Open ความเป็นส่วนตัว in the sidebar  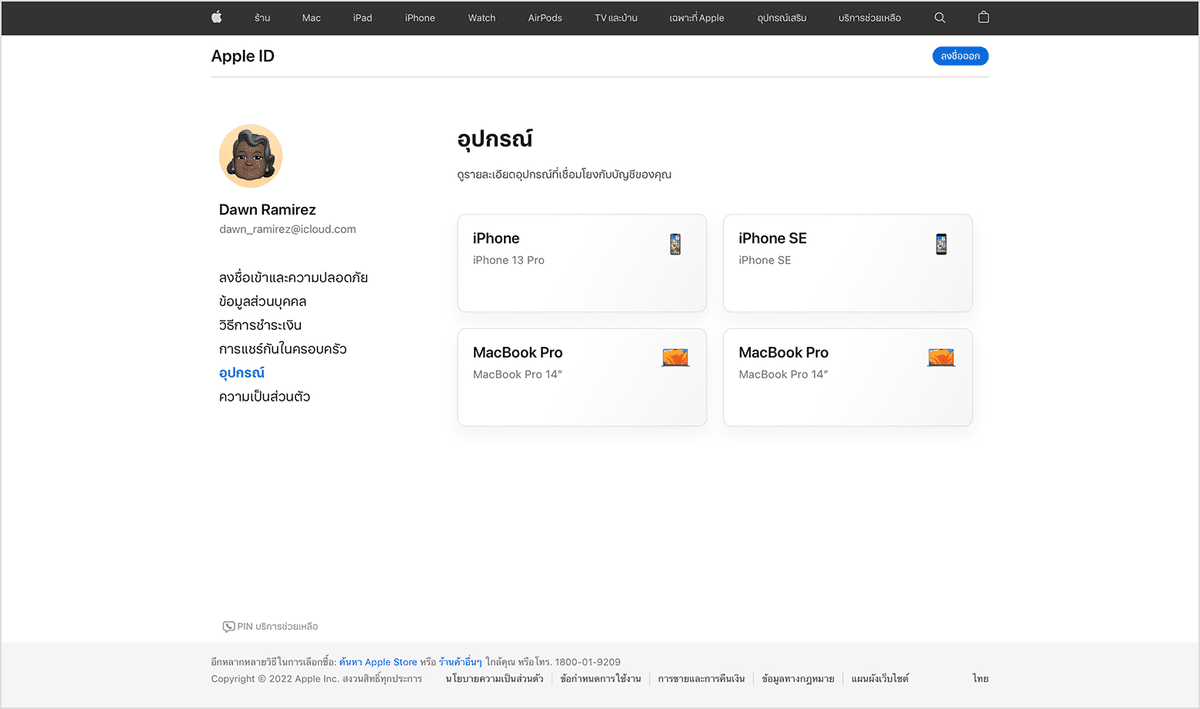(x=264, y=397)
